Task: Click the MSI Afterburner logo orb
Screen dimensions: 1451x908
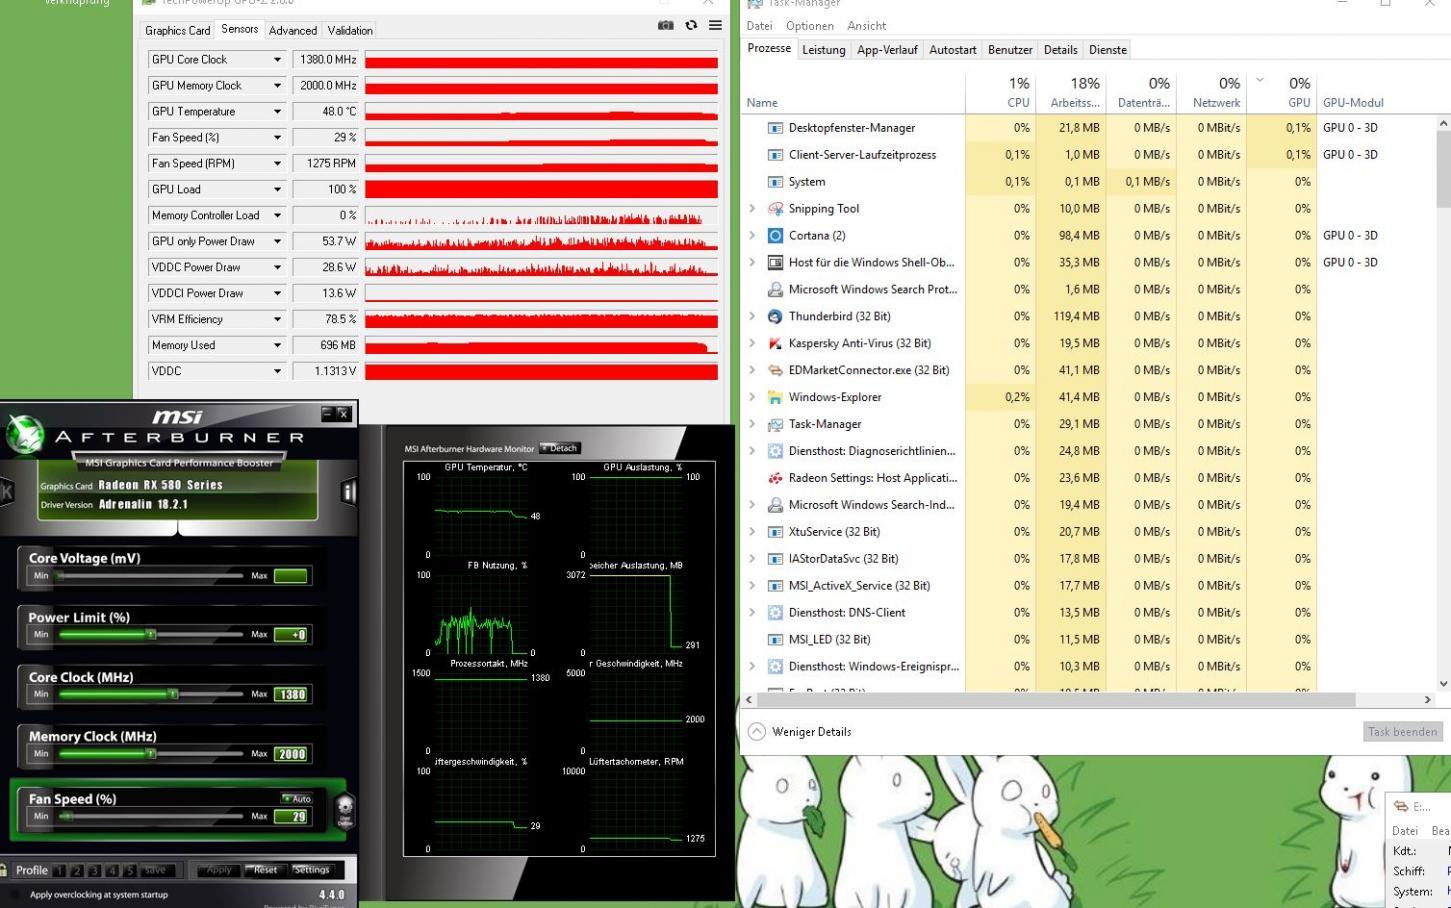Action: [23, 436]
